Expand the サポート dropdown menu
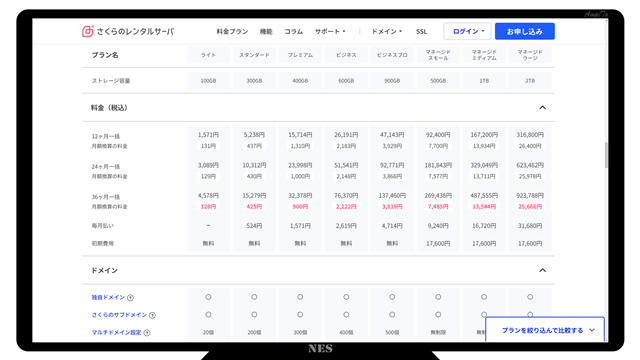Viewport: 640px width, 360px height. click(x=330, y=31)
